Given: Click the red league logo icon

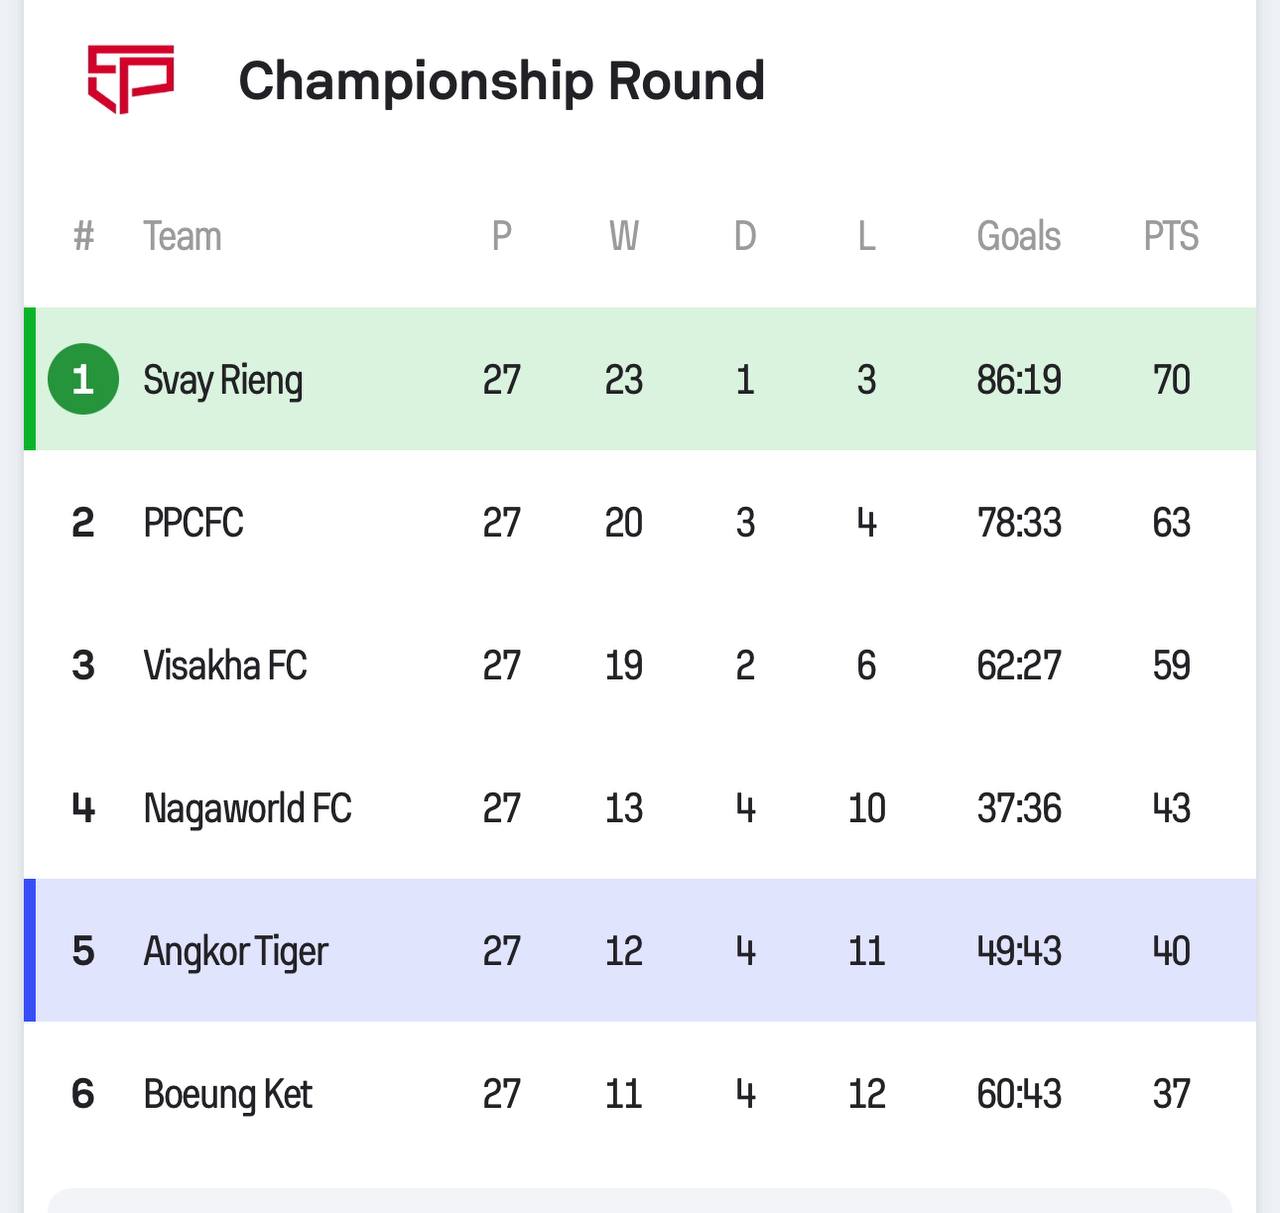Looking at the screenshot, I should pos(131,79).
